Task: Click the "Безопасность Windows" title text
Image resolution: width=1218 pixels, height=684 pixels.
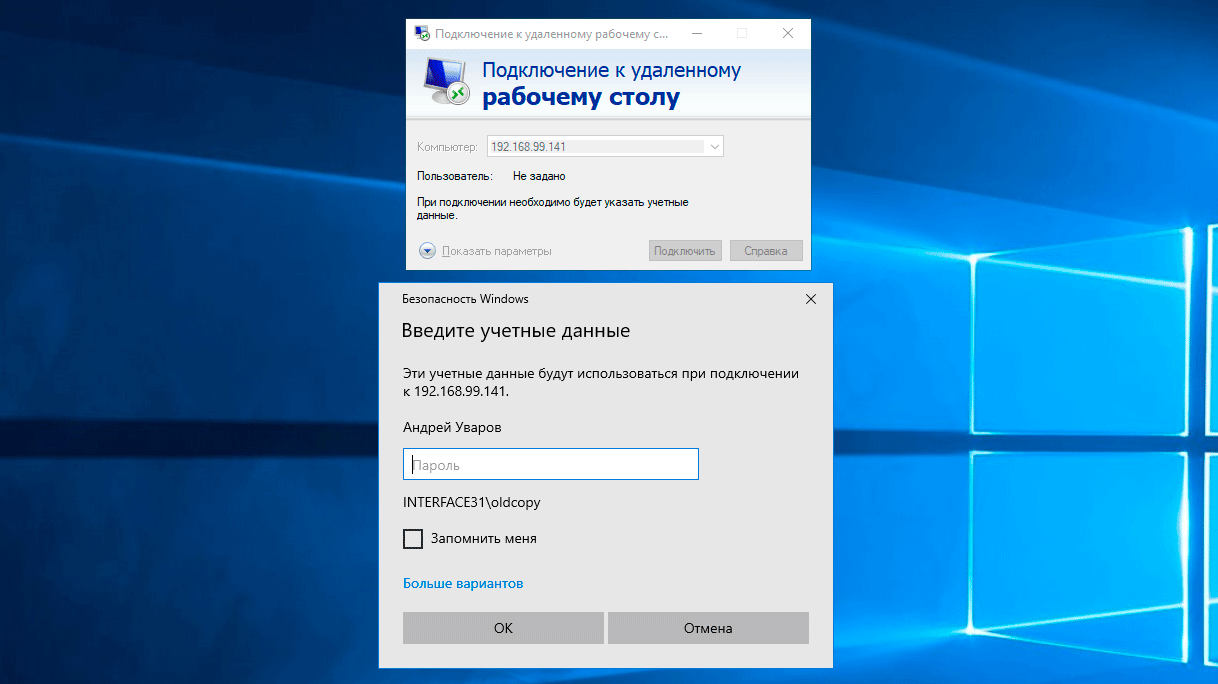Action: click(x=465, y=299)
